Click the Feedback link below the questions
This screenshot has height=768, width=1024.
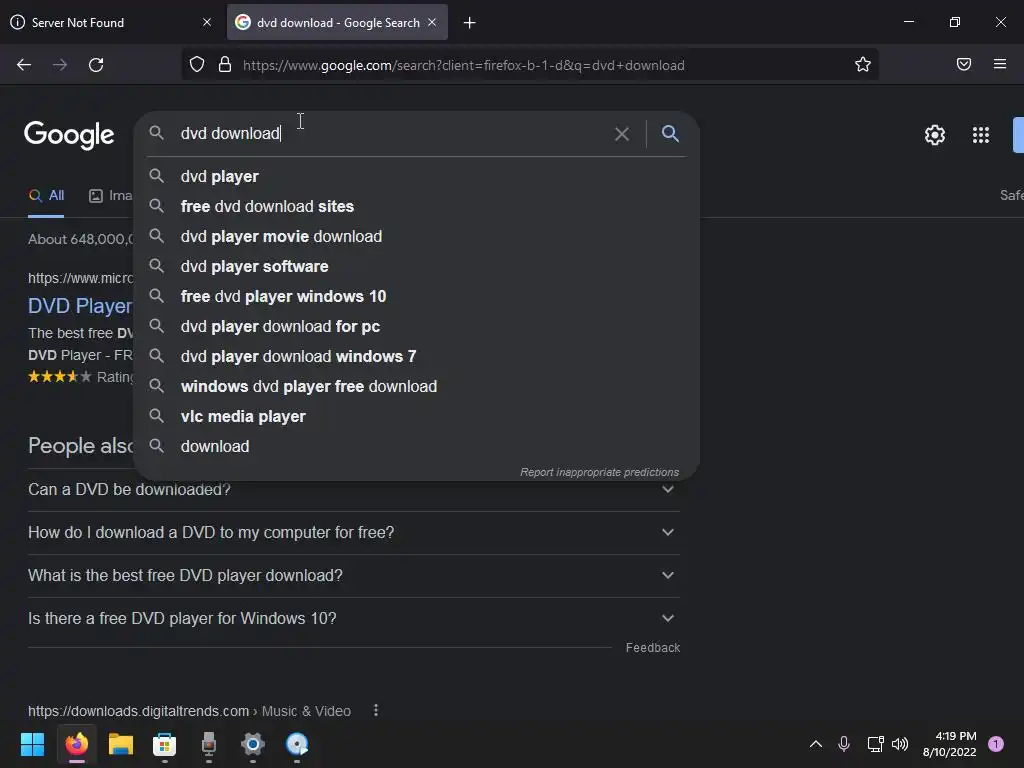(x=652, y=648)
